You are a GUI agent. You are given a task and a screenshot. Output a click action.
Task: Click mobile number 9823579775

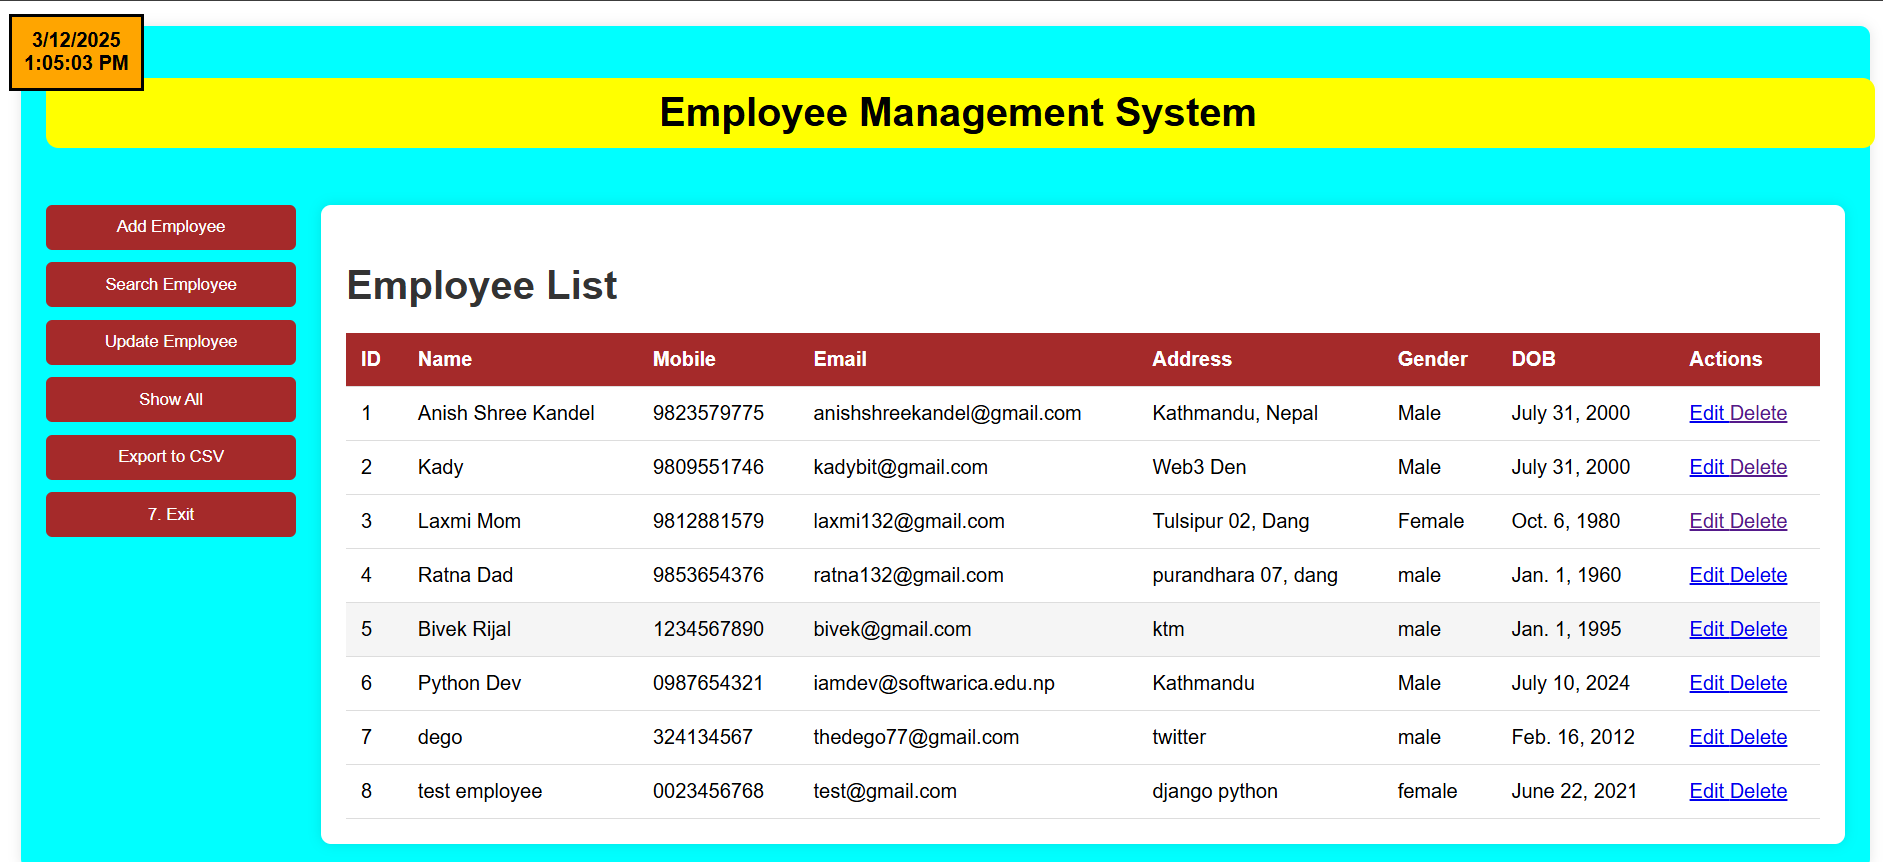[x=708, y=413]
